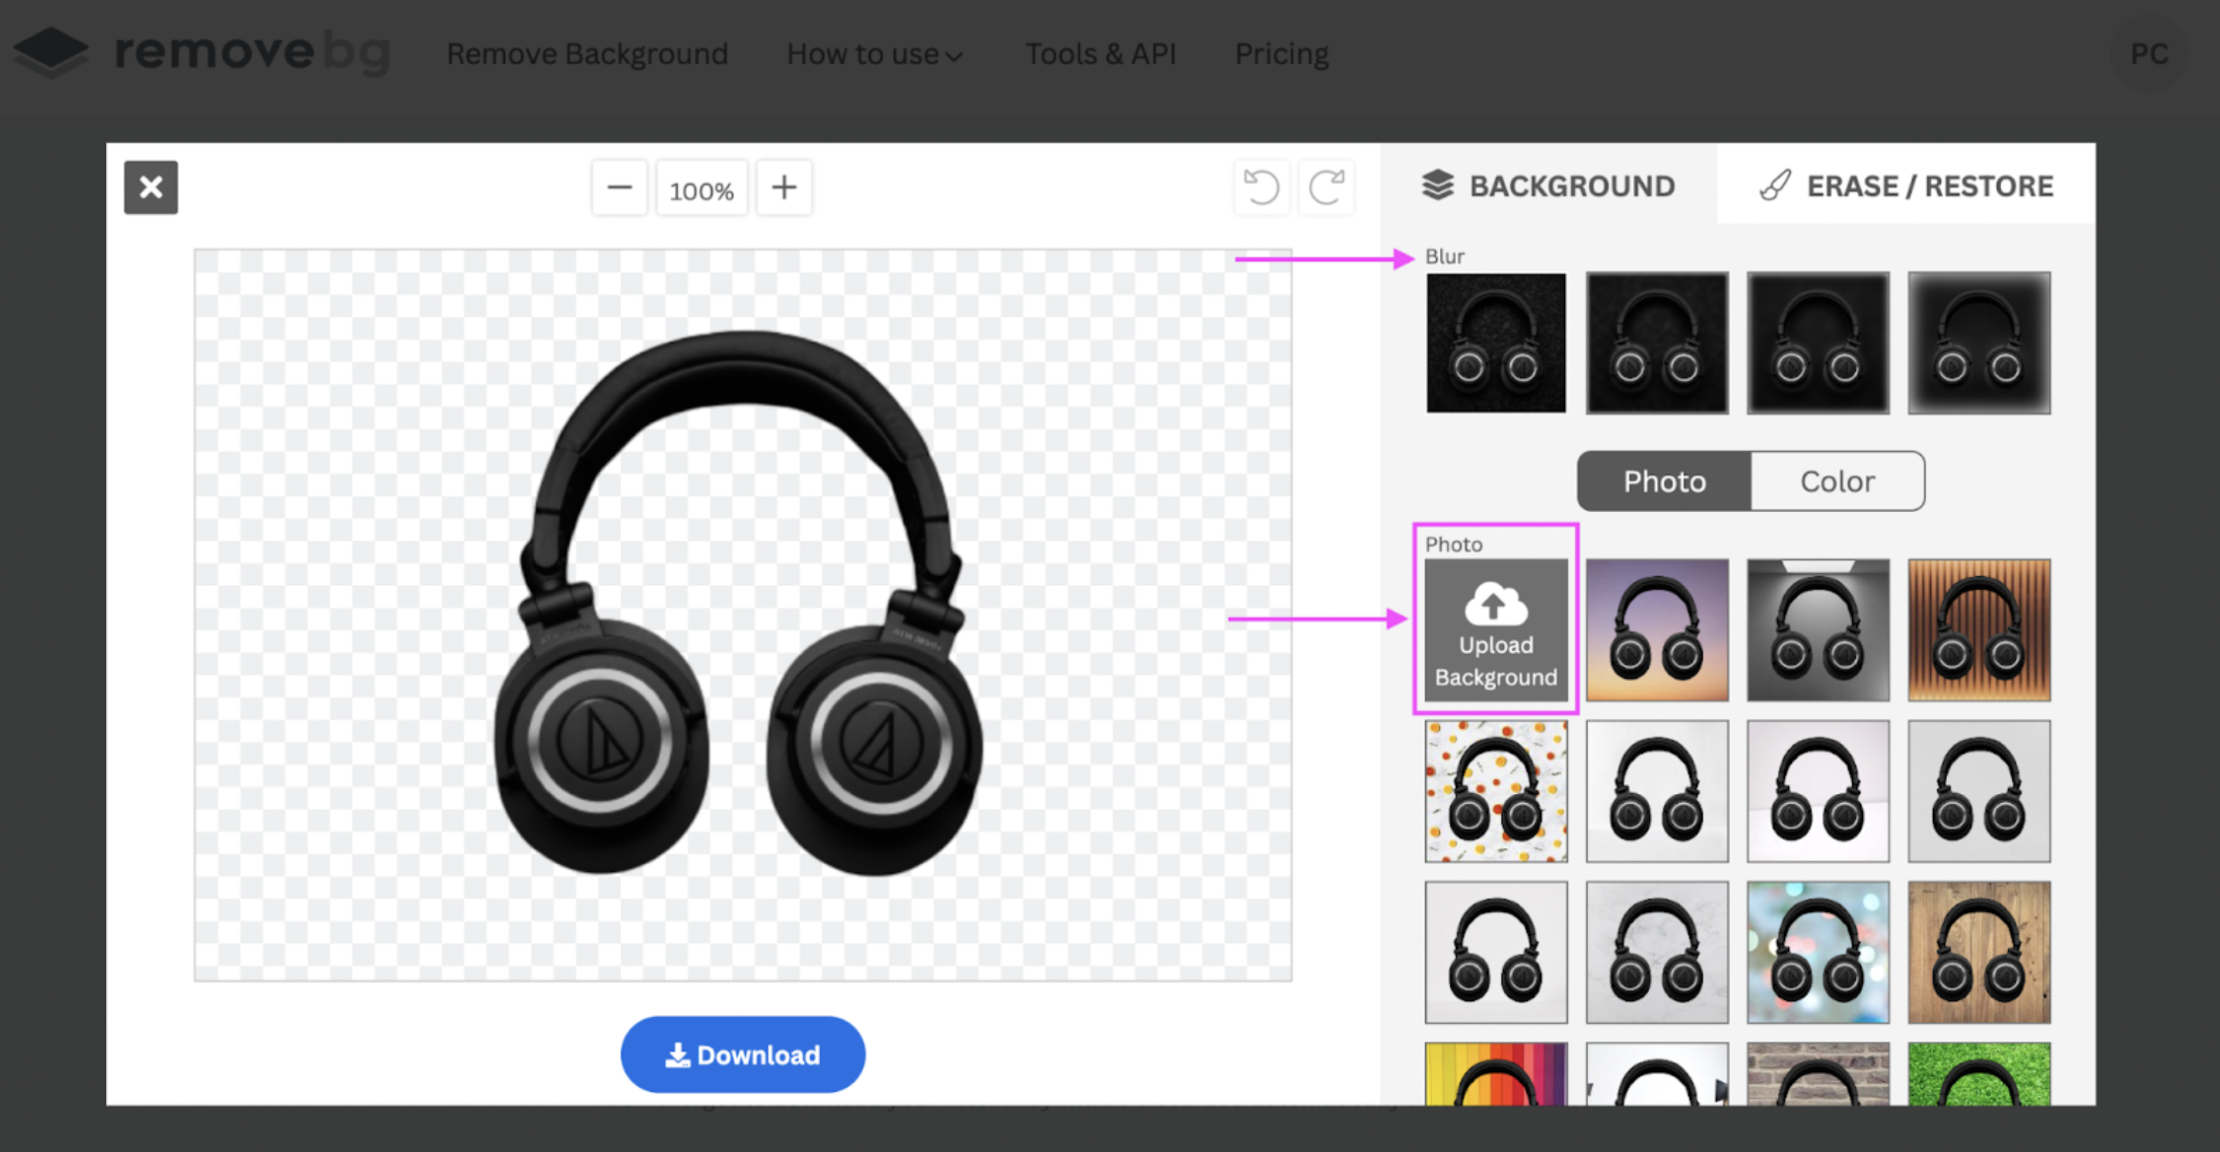Choose the gray spotlight studio background
2220x1152 pixels.
(x=1818, y=630)
